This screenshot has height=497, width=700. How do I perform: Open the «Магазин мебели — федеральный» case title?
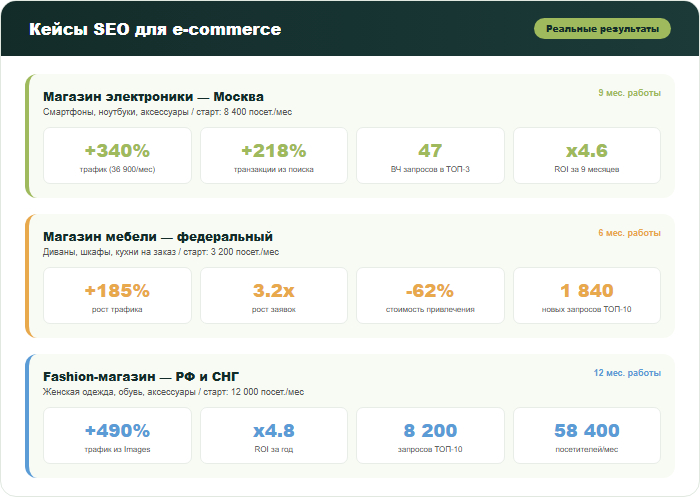(158, 237)
